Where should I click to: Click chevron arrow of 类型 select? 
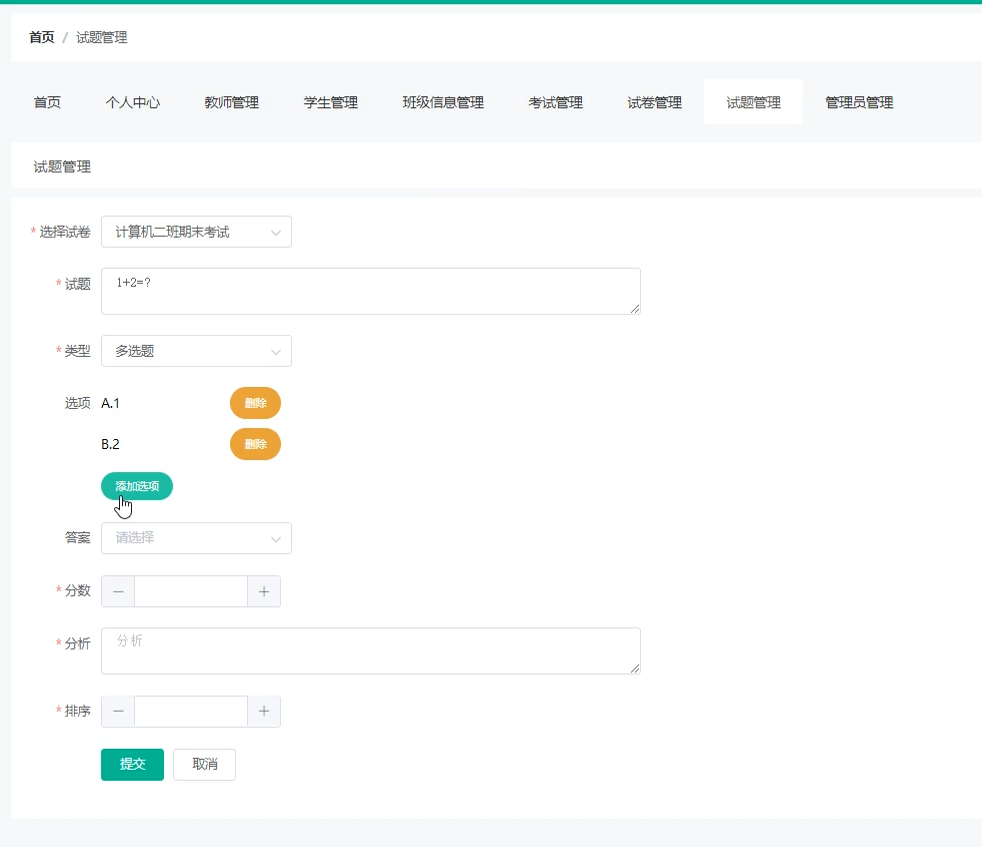276,351
